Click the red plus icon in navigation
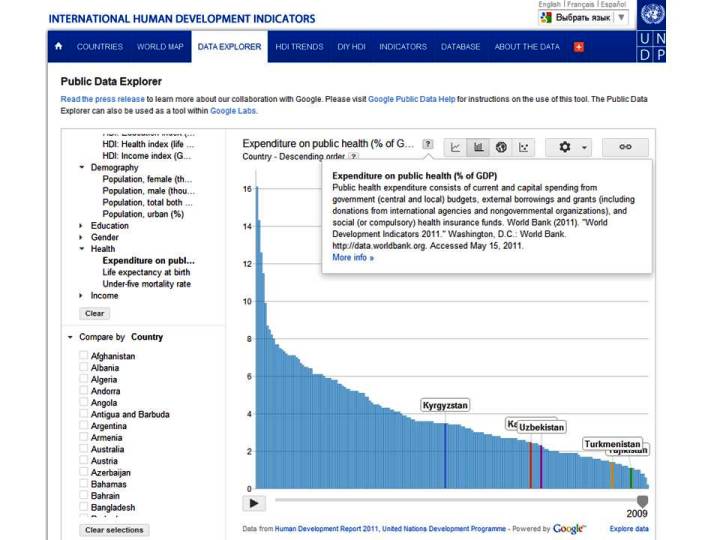720x540 pixels. pyautogui.click(x=579, y=47)
